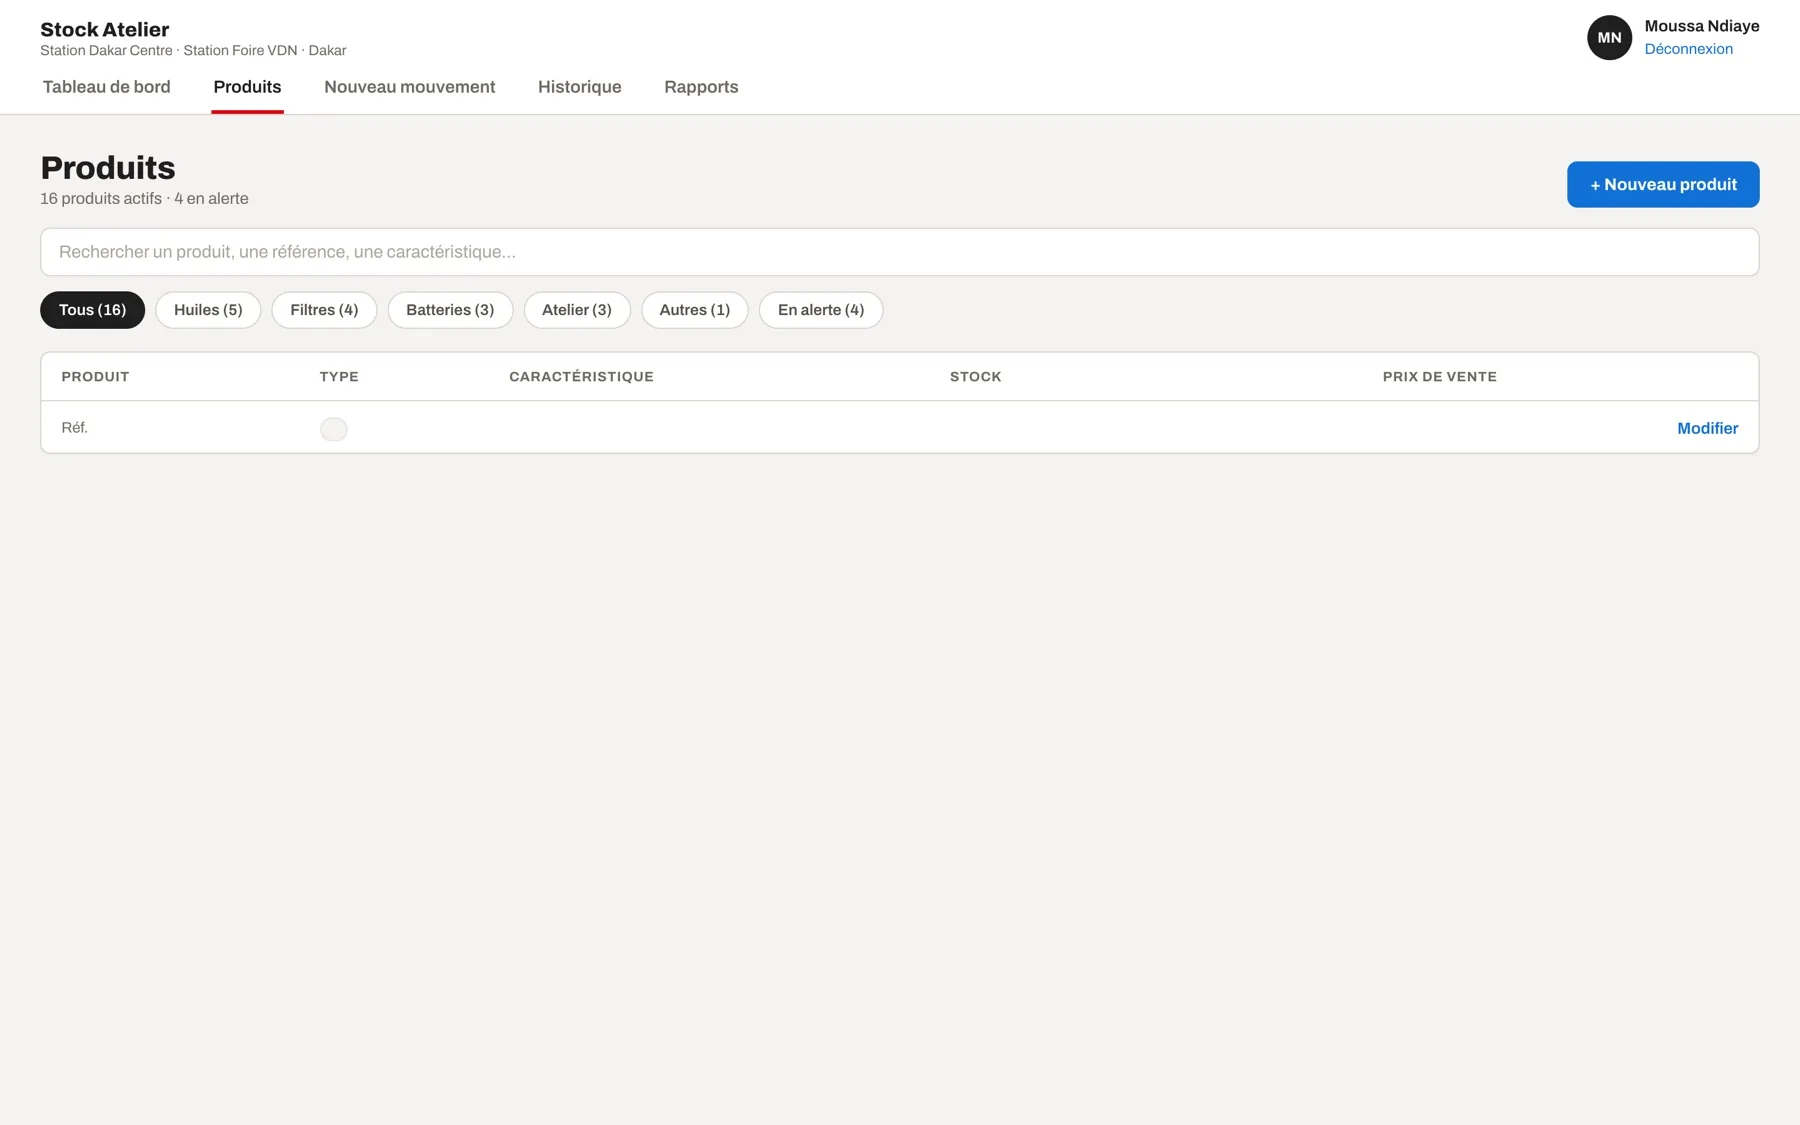Filter products by Filtres (4)
Viewport: 1800px width, 1125px height.
324,310
